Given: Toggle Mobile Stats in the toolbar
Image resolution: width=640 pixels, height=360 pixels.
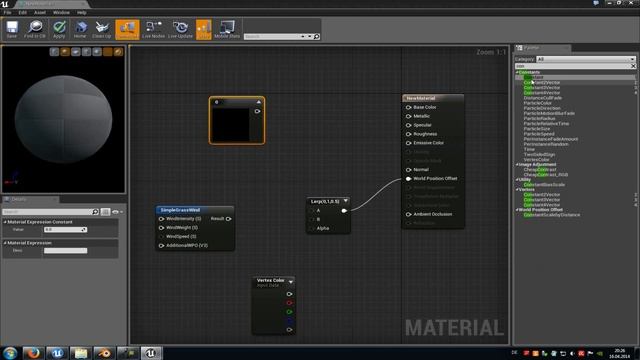Looking at the screenshot, I should 227,29.
